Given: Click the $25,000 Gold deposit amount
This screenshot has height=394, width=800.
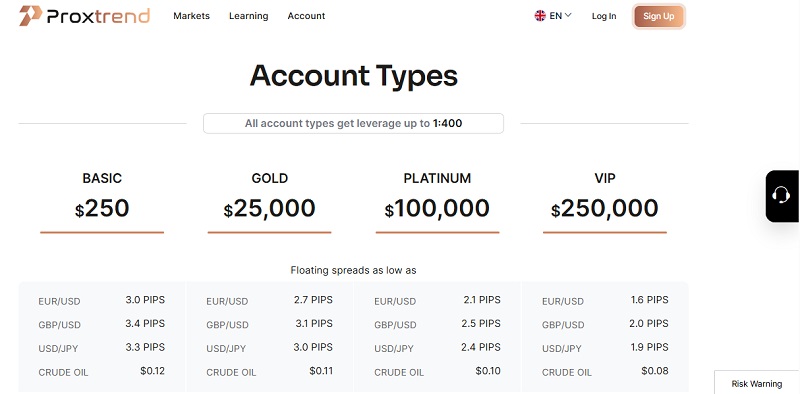Looking at the screenshot, I should pyautogui.click(x=269, y=208).
